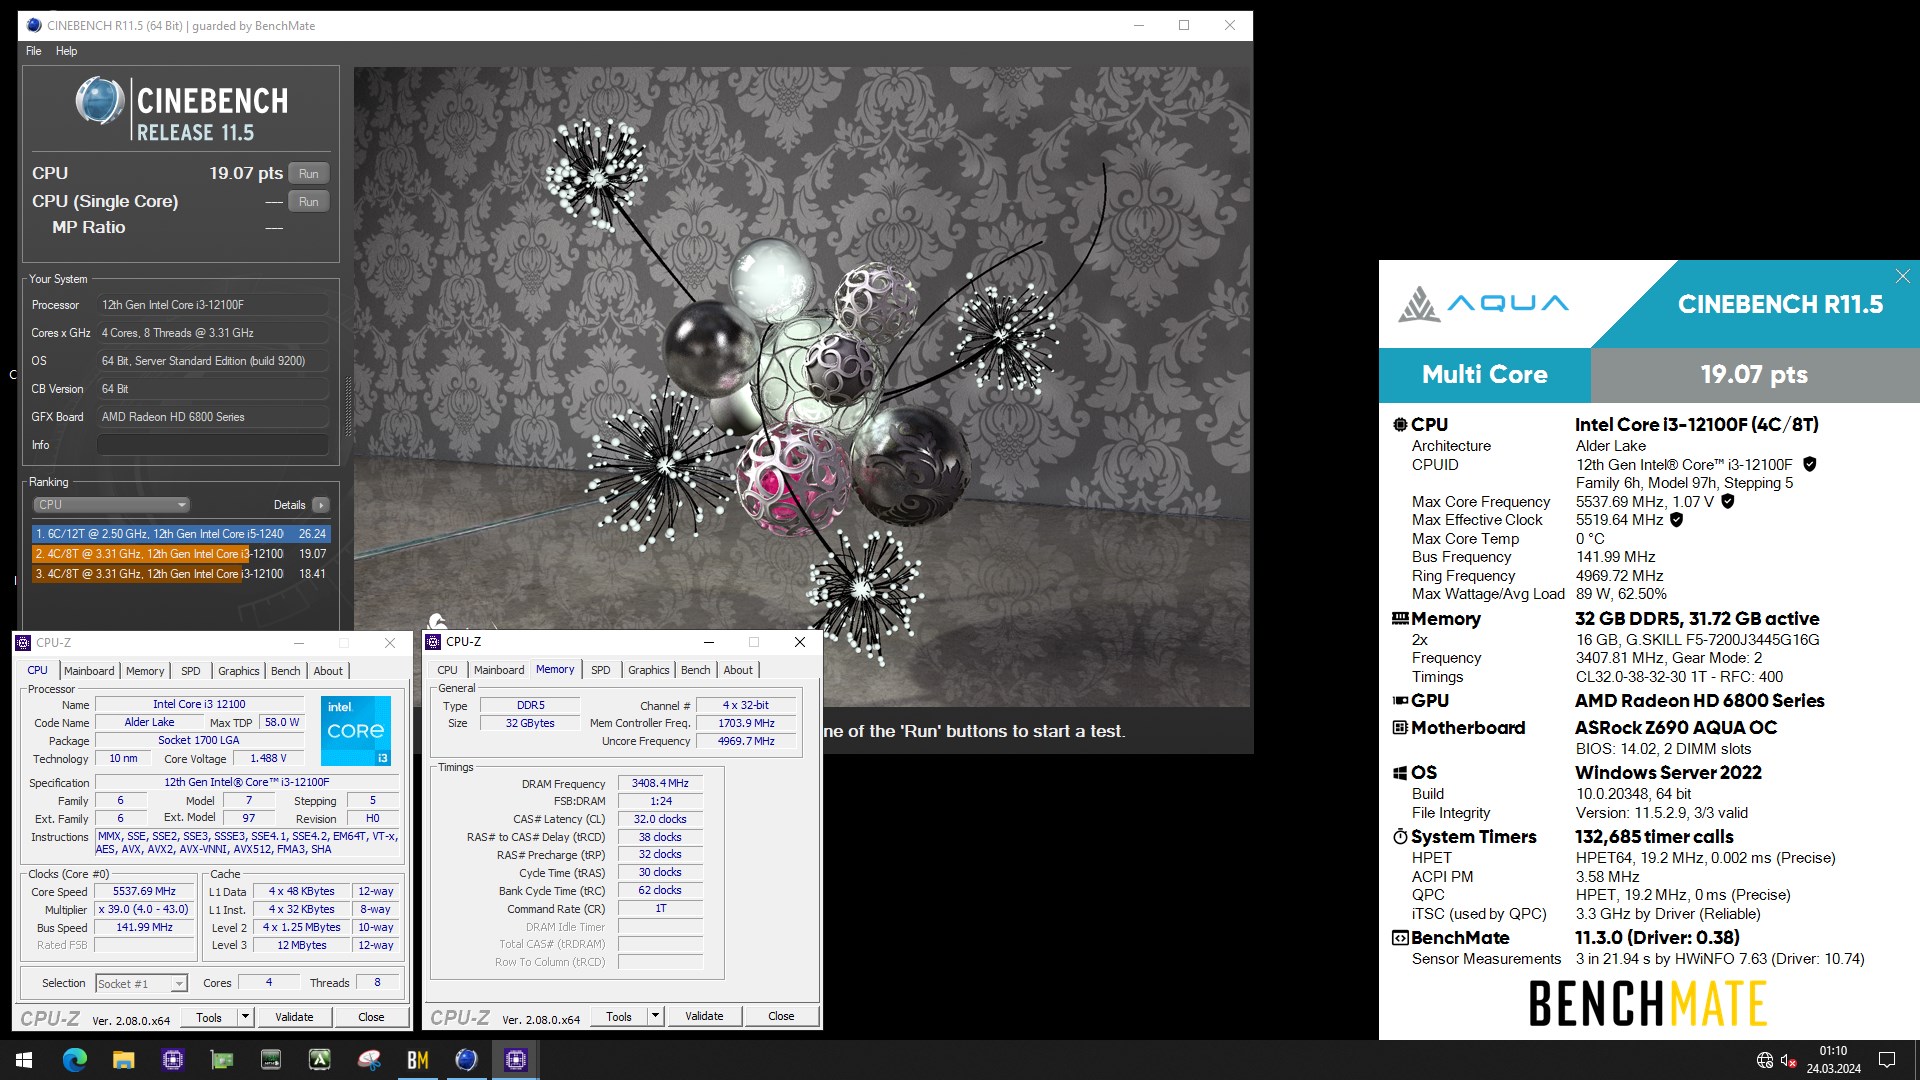1920x1080 pixels.
Task: Click the GPU card icon in BenchMate panel
Action: (x=1400, y=701)
